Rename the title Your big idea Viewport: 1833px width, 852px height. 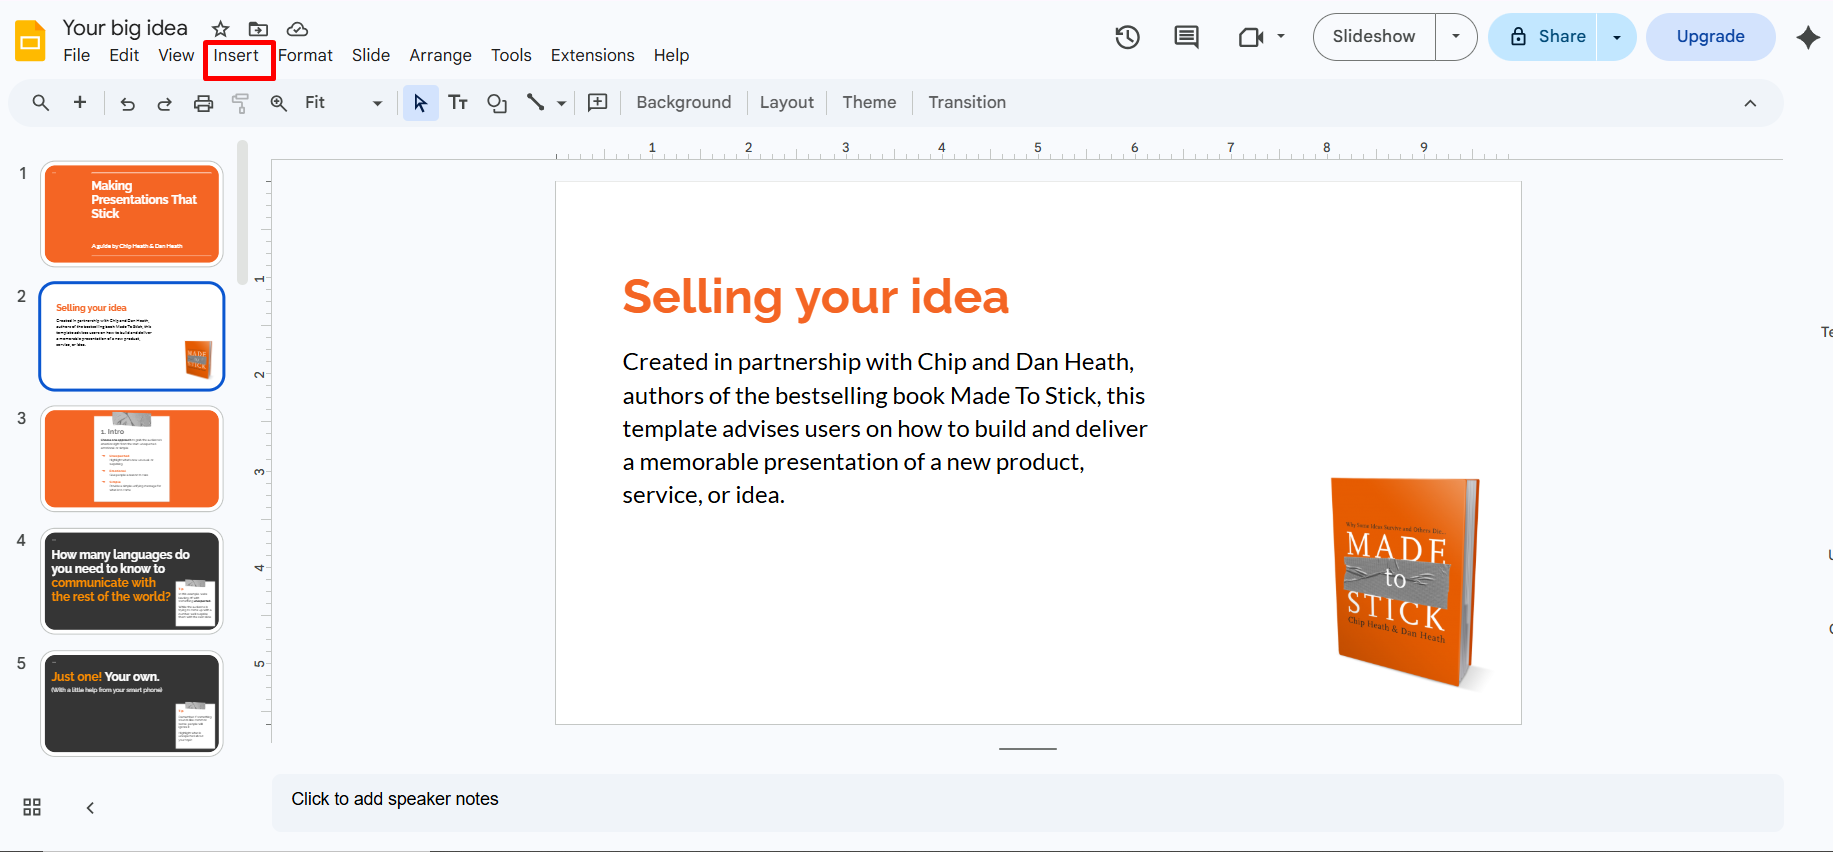[x=125, y=28]
